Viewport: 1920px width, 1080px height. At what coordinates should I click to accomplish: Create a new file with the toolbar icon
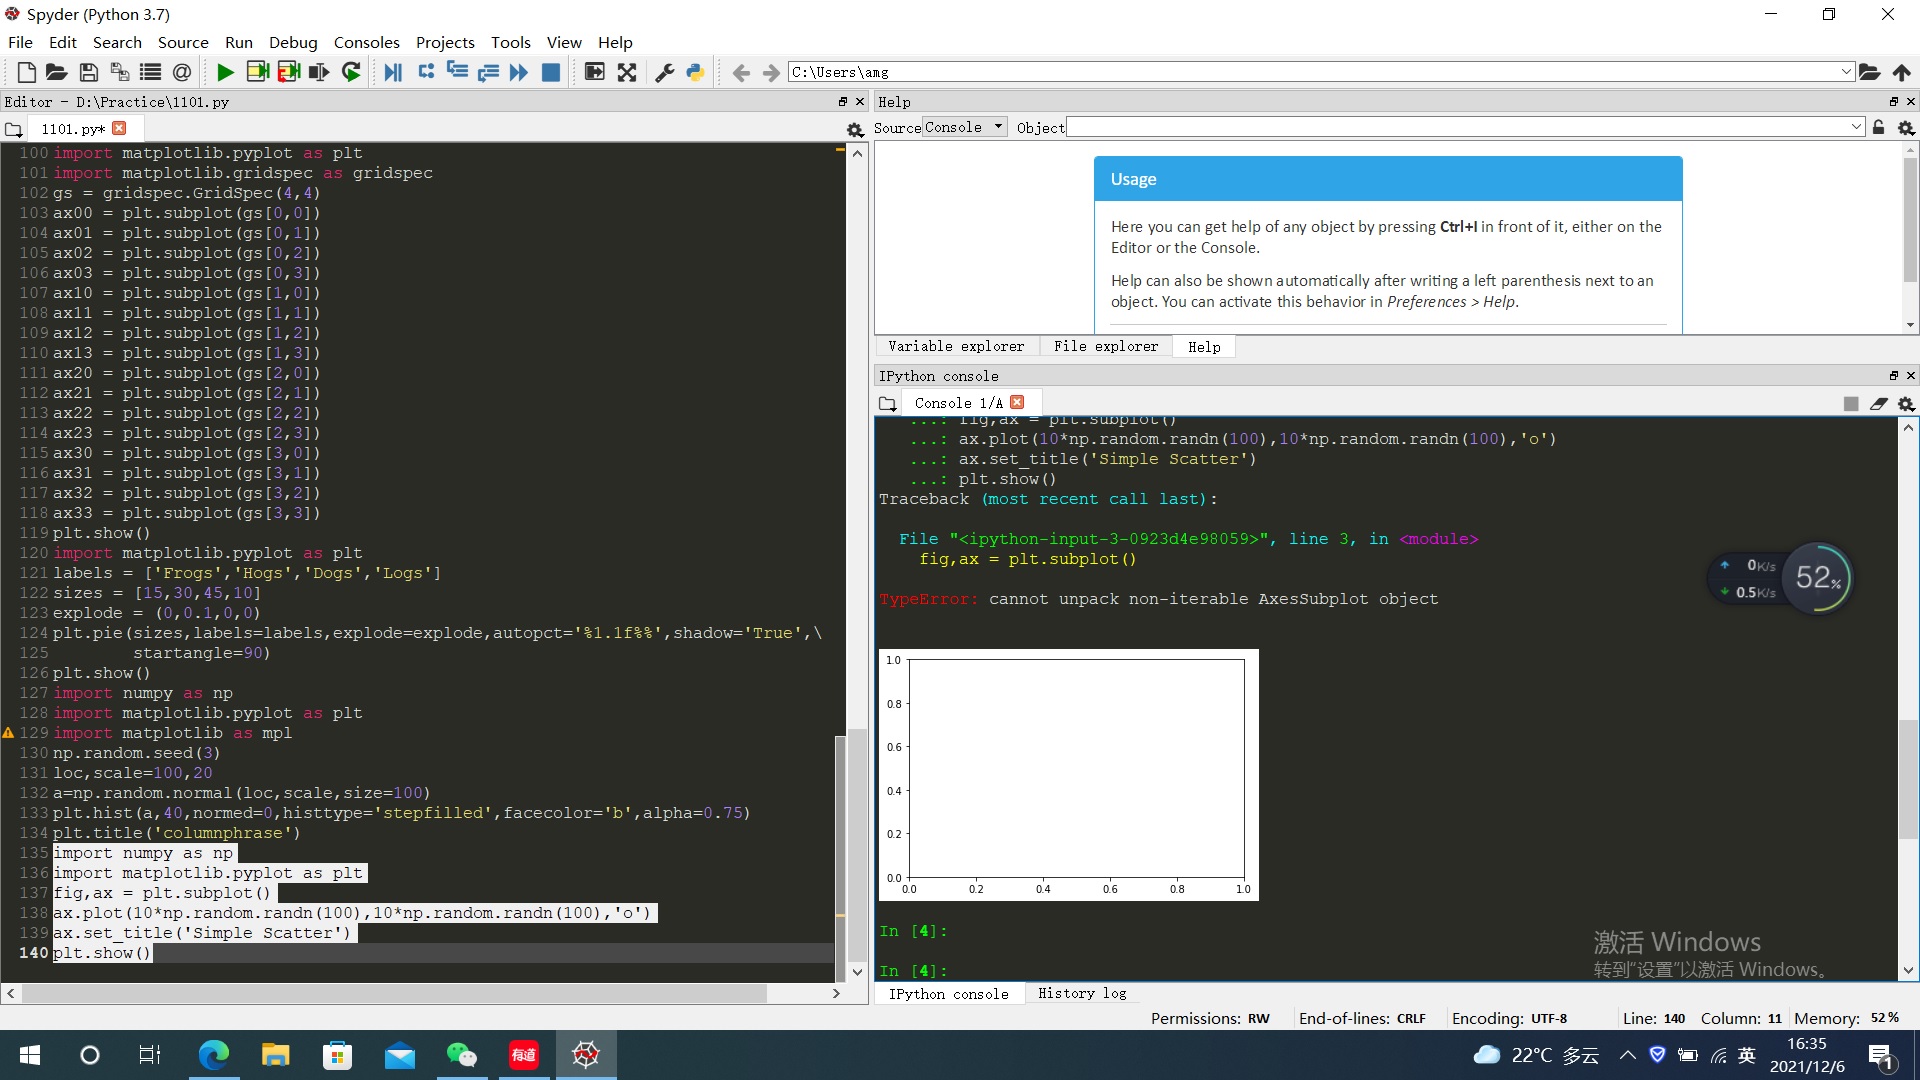pyautogui.click(x=27, y=72)
